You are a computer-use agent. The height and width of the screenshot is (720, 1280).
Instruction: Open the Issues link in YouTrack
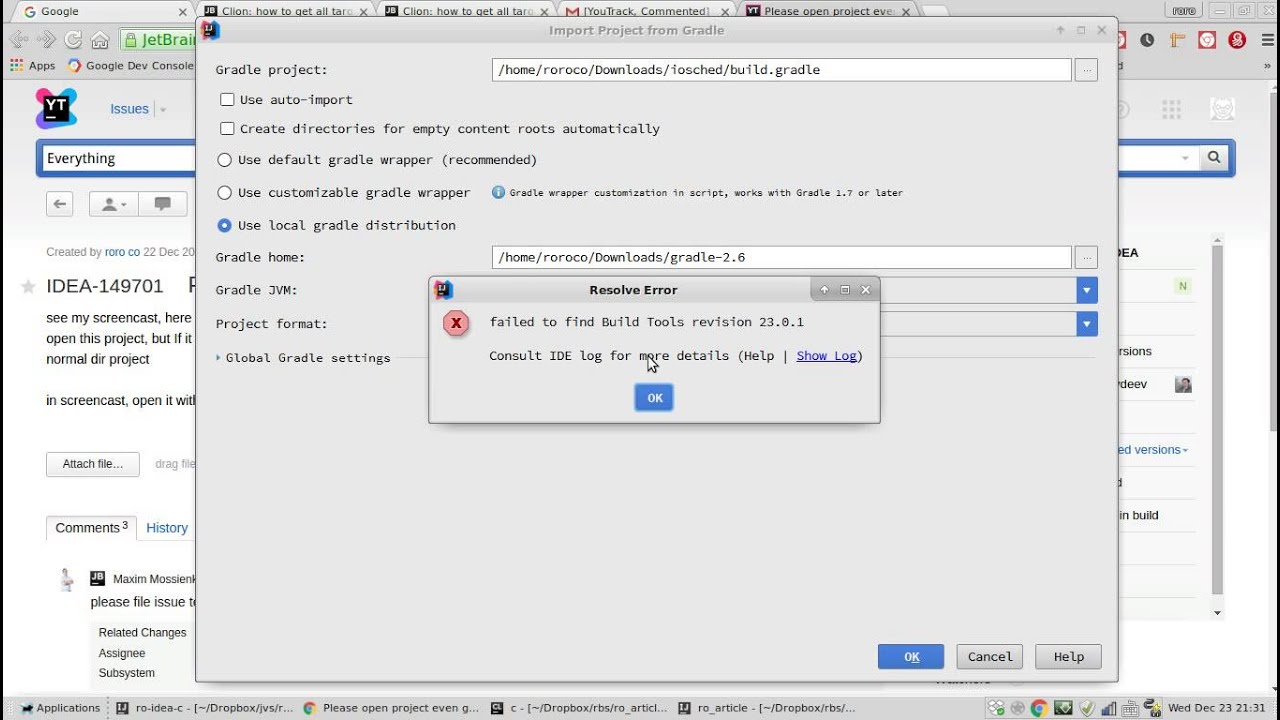[x=129, y=109]
